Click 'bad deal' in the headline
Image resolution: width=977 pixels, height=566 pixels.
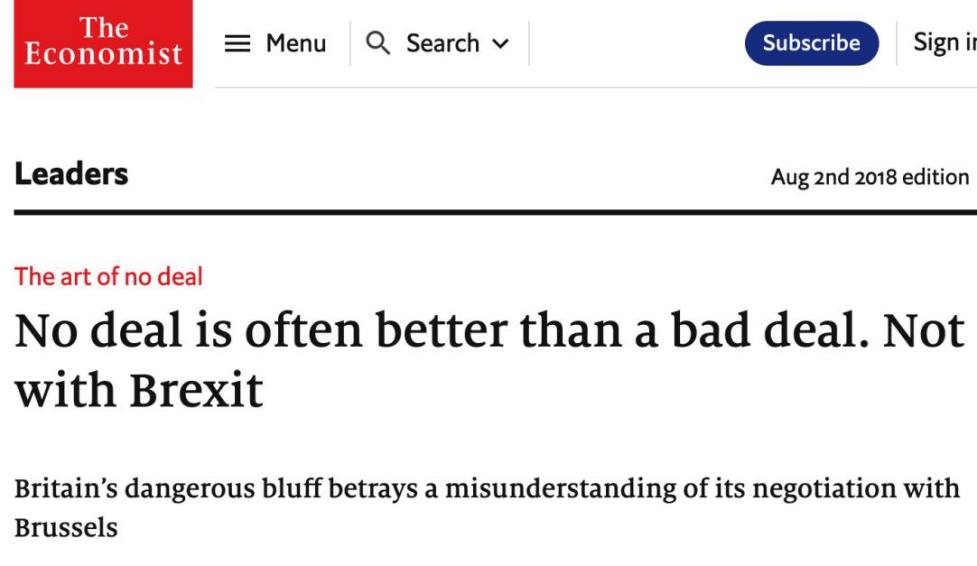(x=747, y=332)
